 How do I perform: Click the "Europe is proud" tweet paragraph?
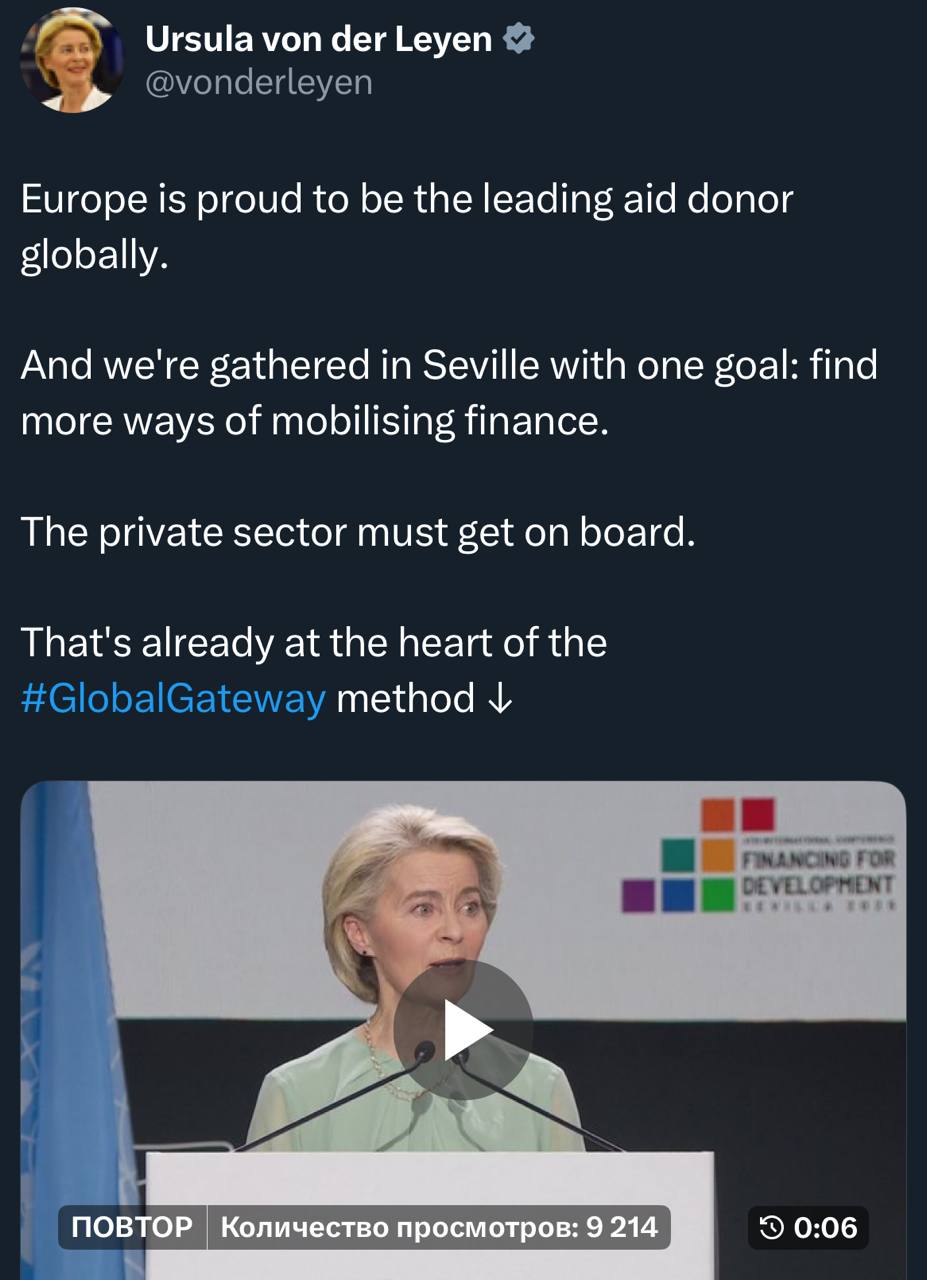[x=406, y=227]
